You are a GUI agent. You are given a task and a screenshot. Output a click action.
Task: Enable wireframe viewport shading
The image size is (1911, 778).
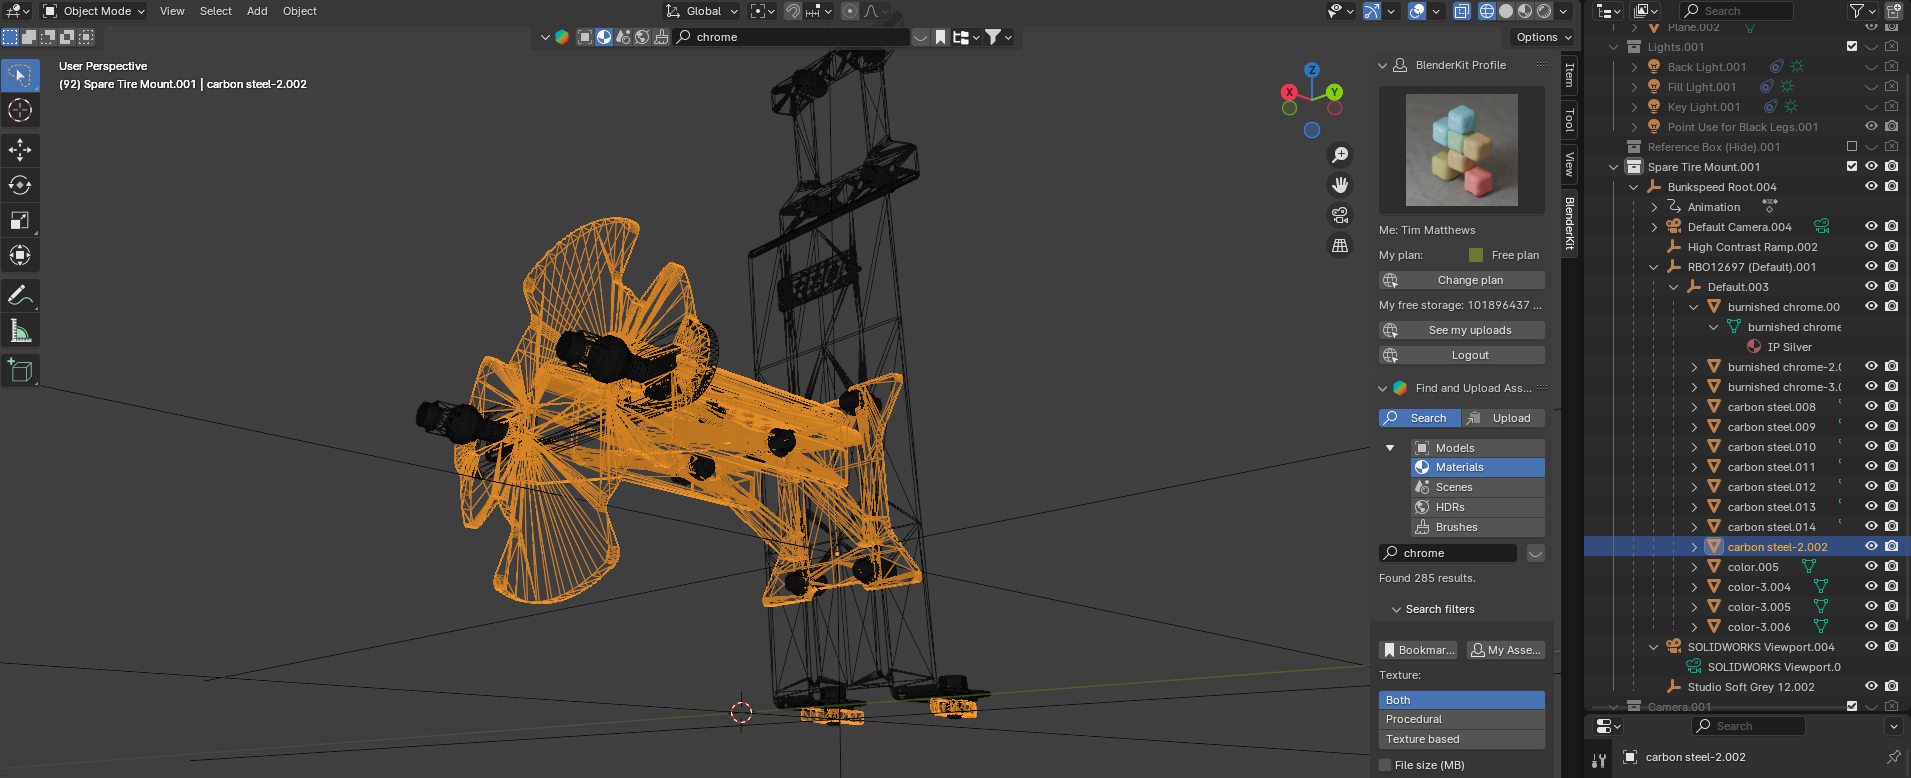click(1487, 11)
